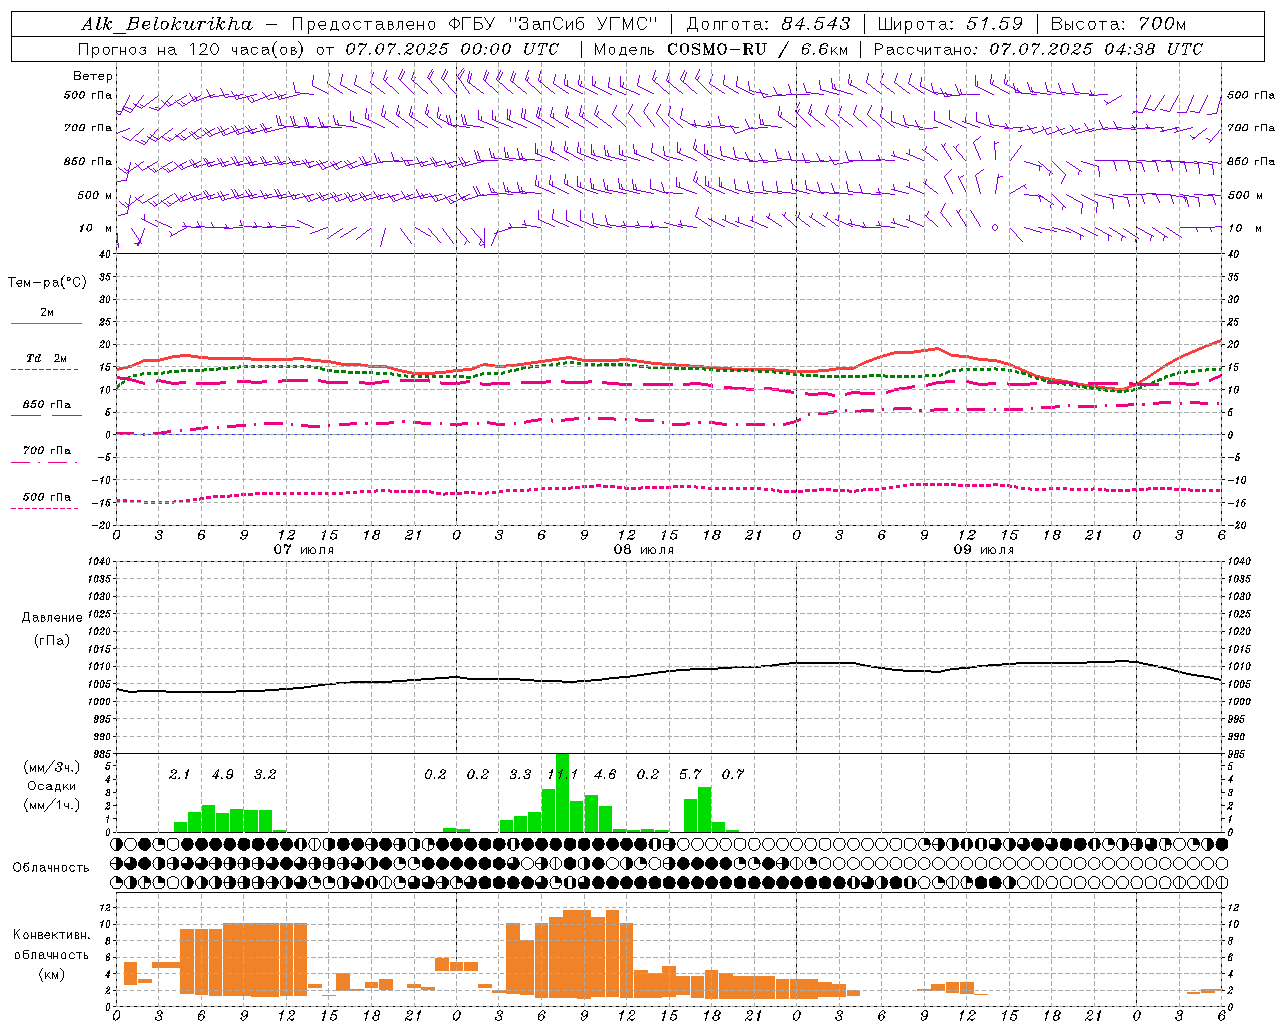Click the 11.1 precipitation total value
1280x1024 pixels.
[x=562, y=774]
